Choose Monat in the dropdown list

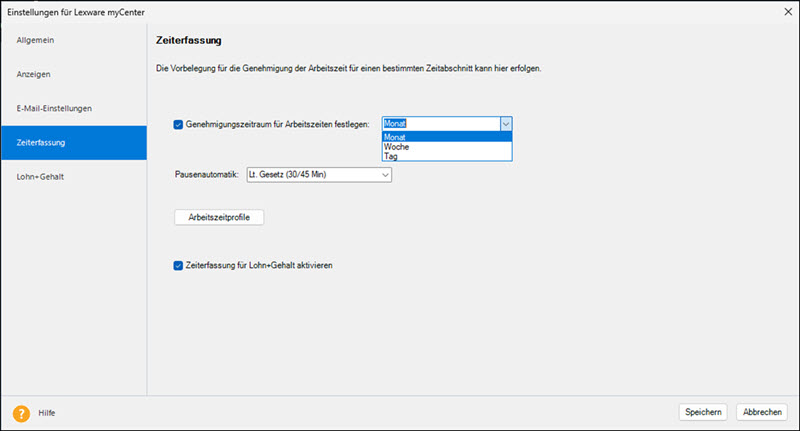pyautogui.click(x=447, y=137)
